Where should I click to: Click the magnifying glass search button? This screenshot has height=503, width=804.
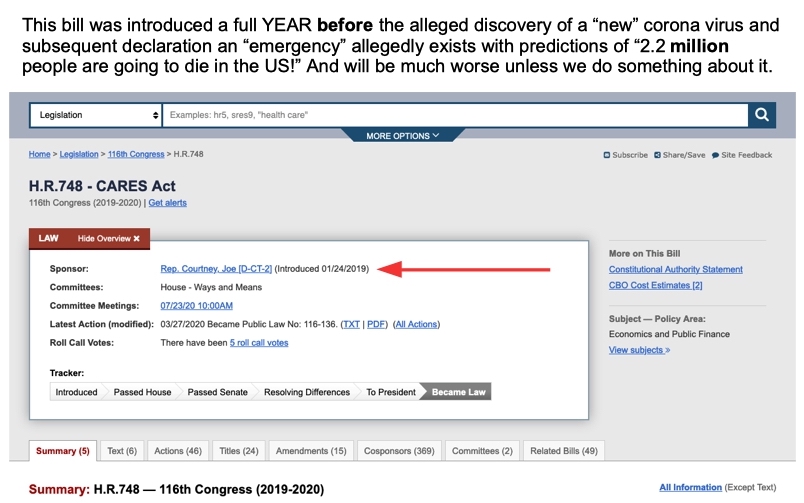click(x=762, y=115)
